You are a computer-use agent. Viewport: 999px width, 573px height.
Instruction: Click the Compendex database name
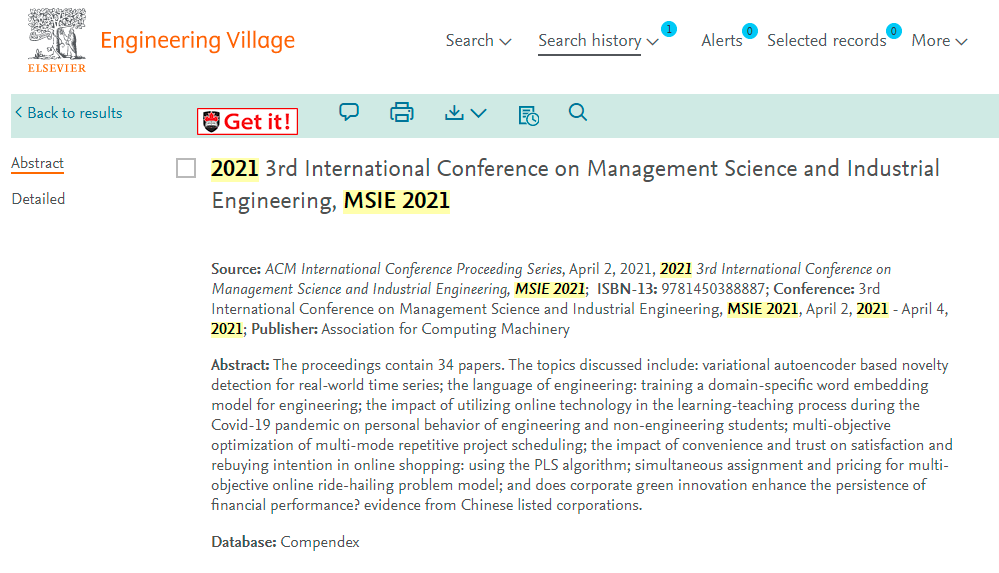tap(320, 542)
